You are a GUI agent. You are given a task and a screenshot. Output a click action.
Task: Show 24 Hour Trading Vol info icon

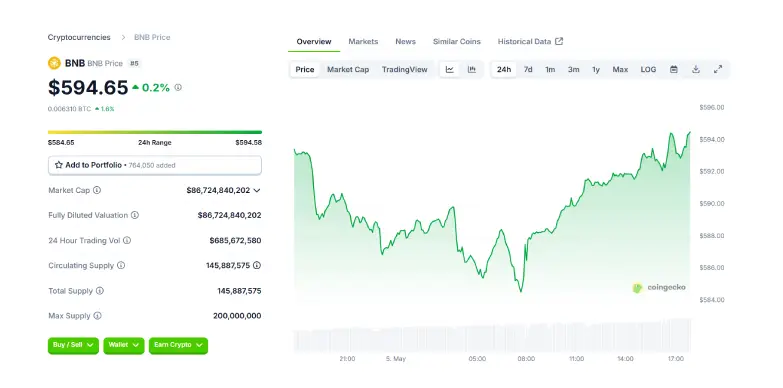(127, 241)
